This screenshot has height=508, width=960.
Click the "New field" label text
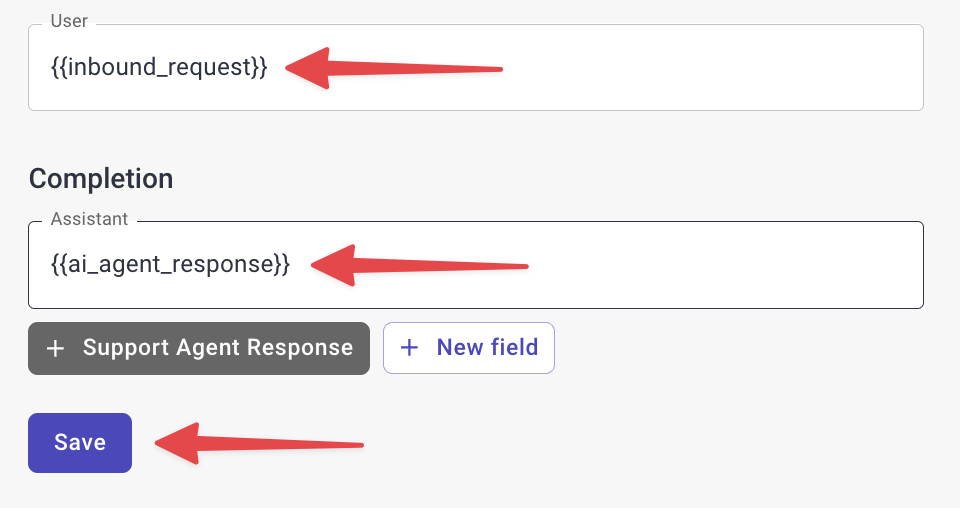tap(487, 348)
